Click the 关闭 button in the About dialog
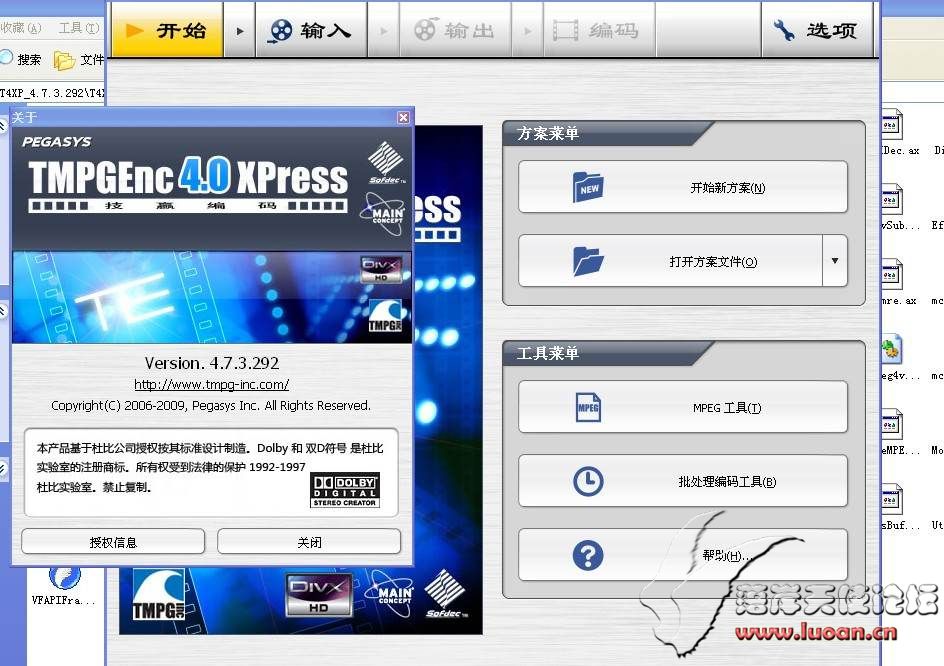This screenshot has height=666, width=944. pos(309,542)
